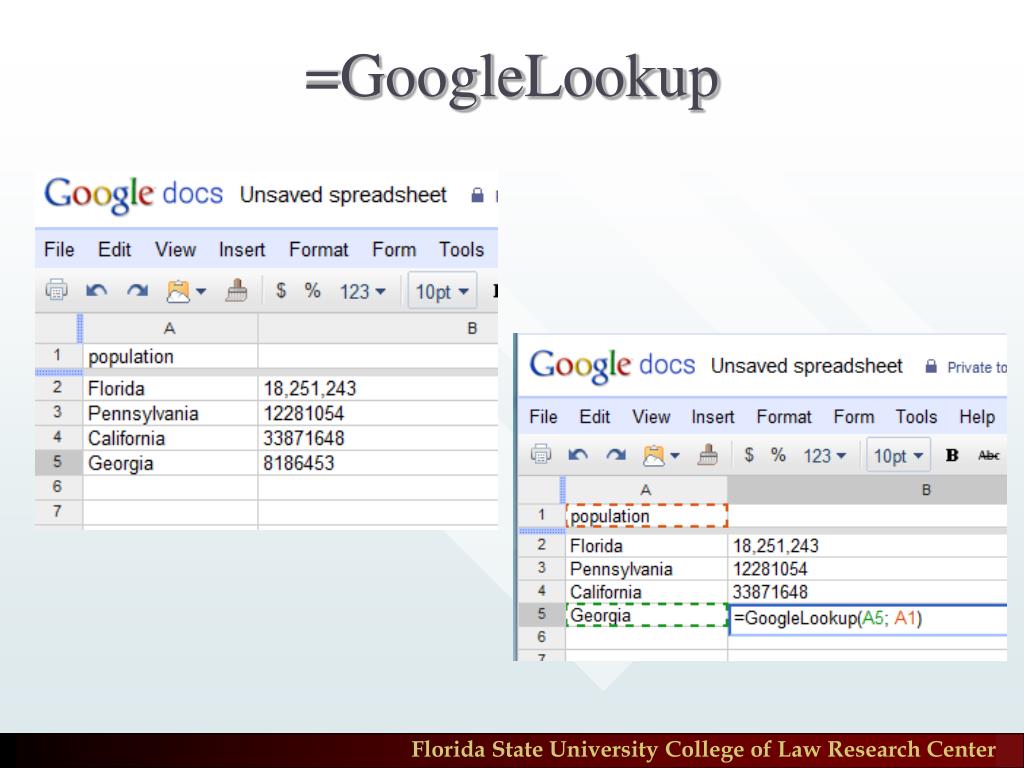
Task: Click left spreadsheet's Unsaved spreadsheet title
Action: coord(343,195)
